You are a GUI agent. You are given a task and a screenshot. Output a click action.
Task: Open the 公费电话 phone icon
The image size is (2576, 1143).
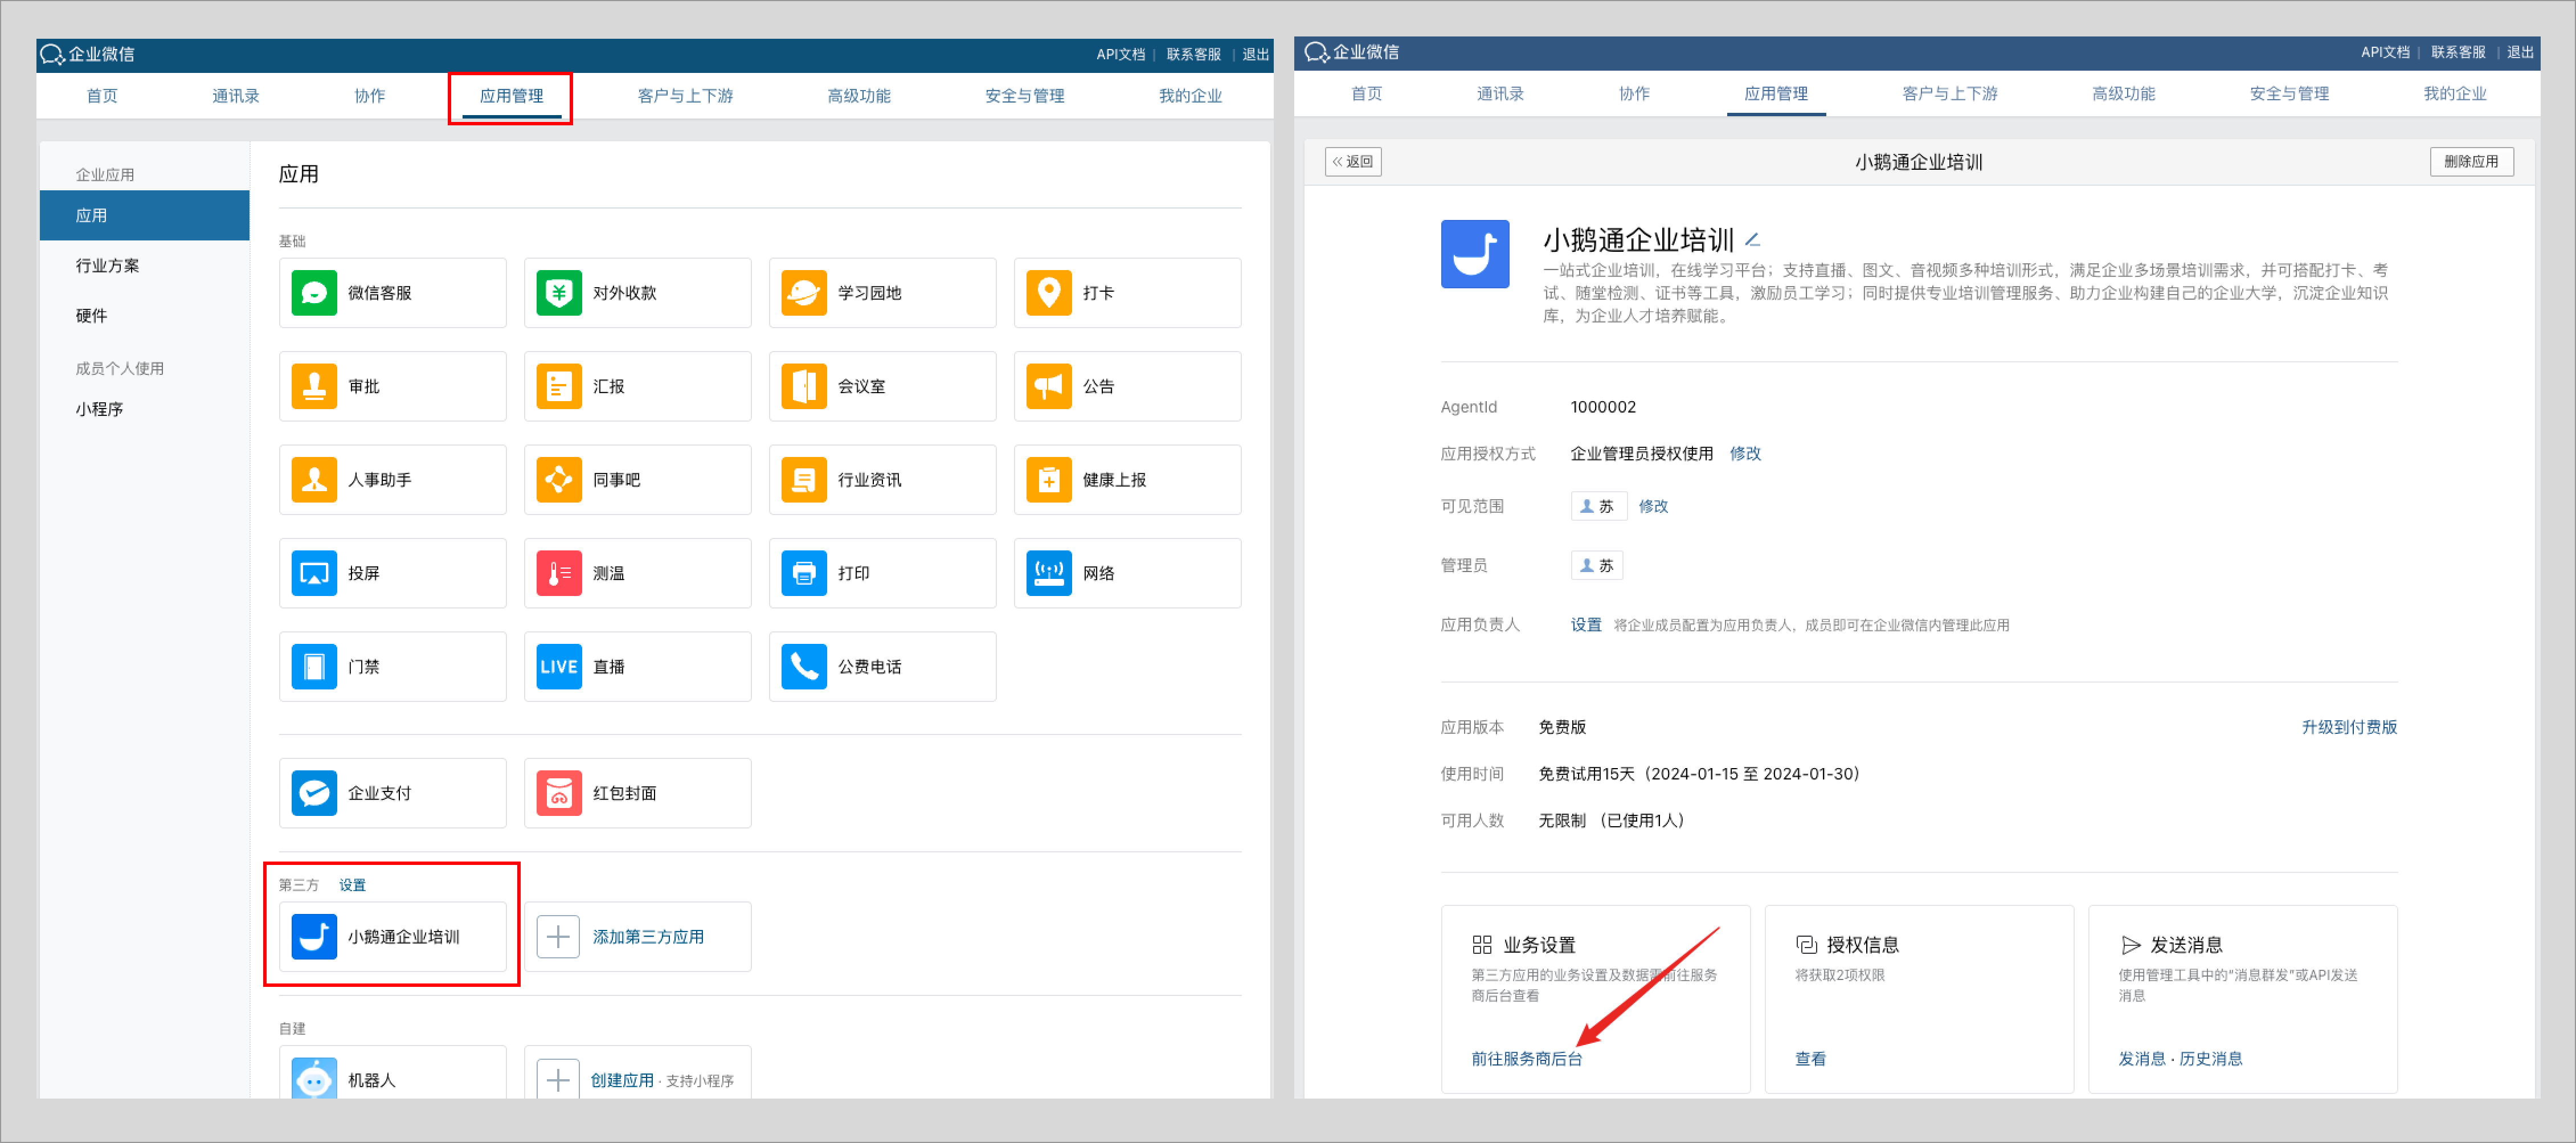pos(804,667)
